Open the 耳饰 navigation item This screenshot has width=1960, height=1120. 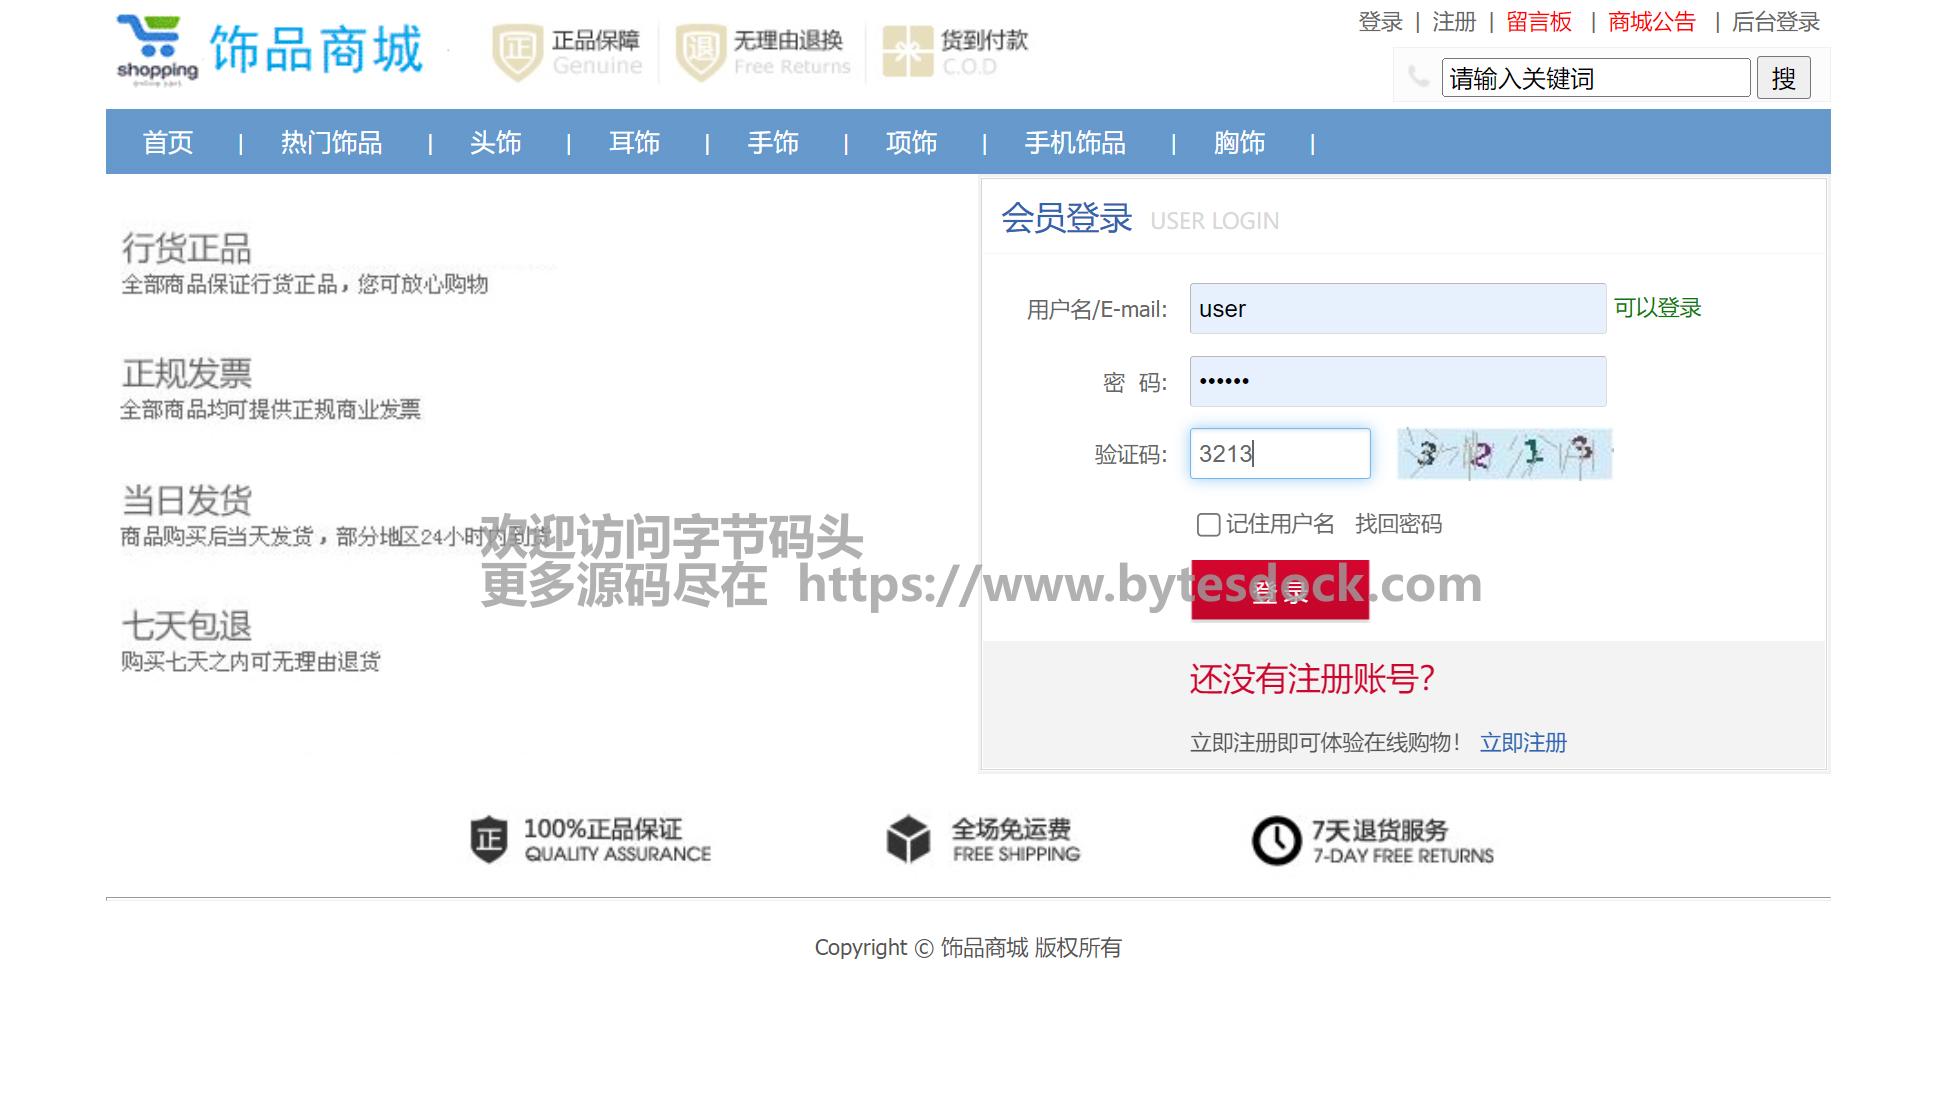pyautogui.click(x=634, y=143)
